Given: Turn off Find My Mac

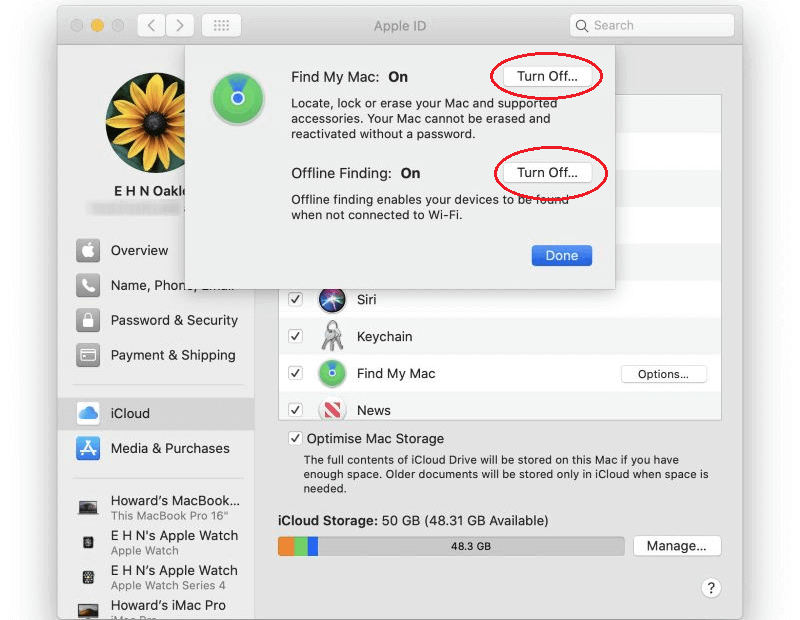Looking at the screenshot, I should (x=546, y=76).
